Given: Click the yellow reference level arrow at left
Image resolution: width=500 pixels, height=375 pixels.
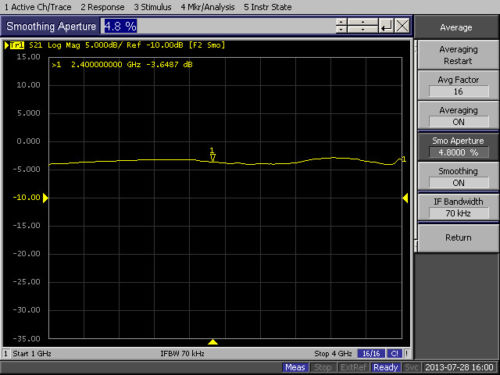Looking at the screenshot, I should pyautogui.click(x=46, y=198).
